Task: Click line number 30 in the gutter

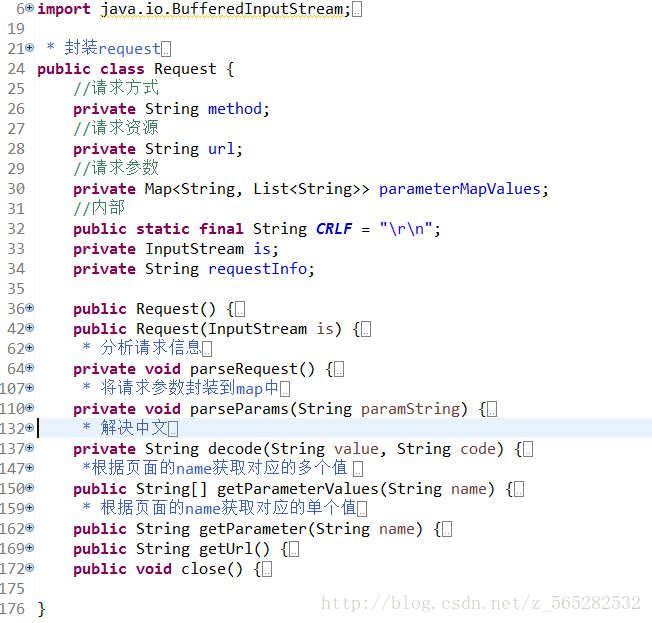Action: click(x=16, y=189)
